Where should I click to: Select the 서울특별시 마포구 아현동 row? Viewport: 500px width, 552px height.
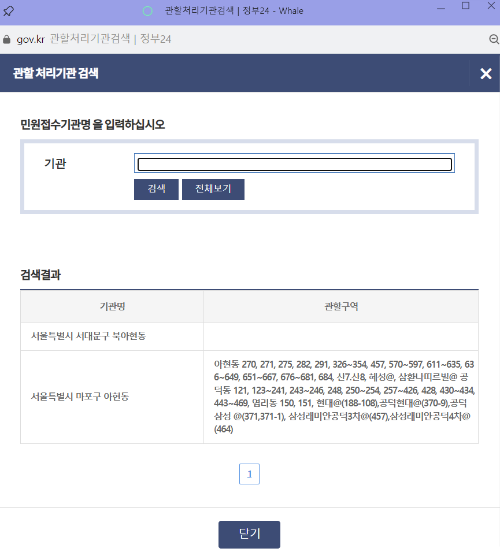pos(249,397)
